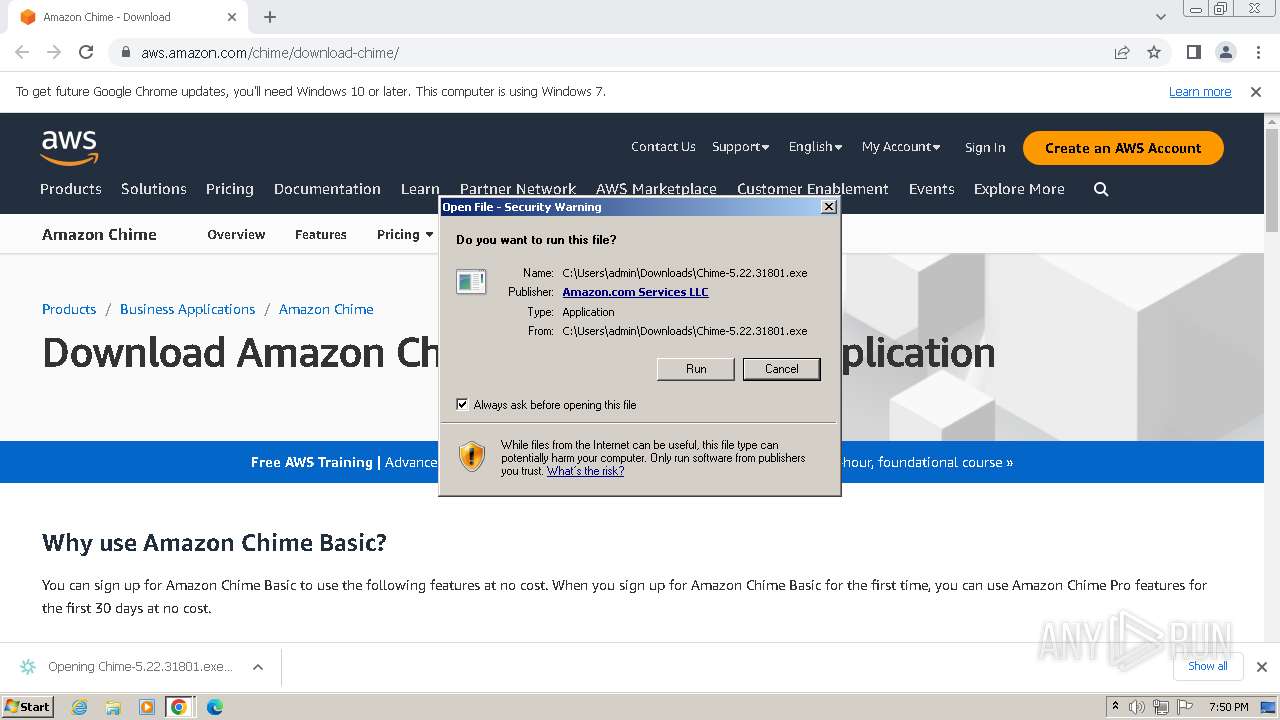
Task: Click Sign In link
Action: (x=985, y=147)
